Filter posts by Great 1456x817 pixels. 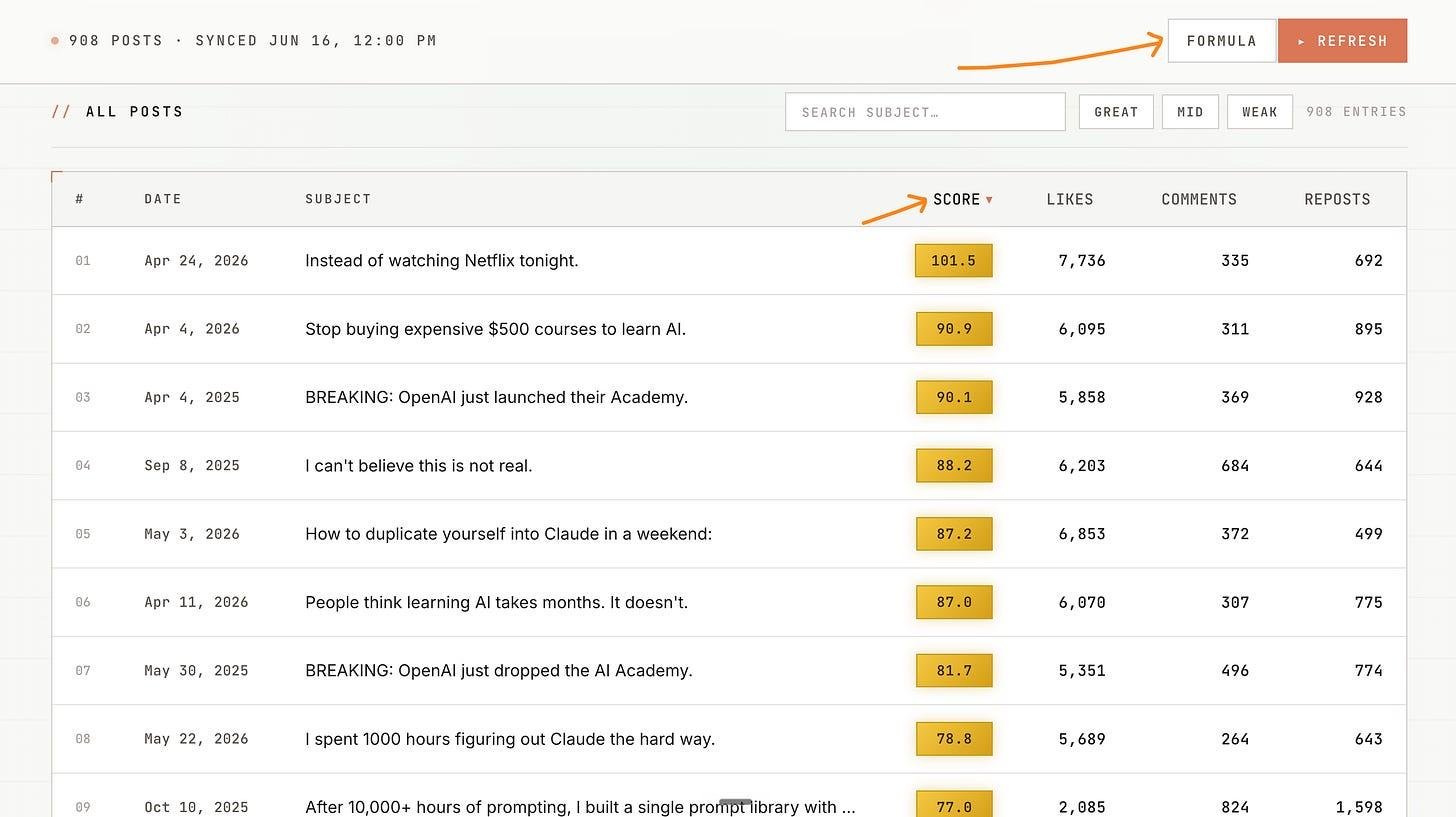(x=1116, y=112)
